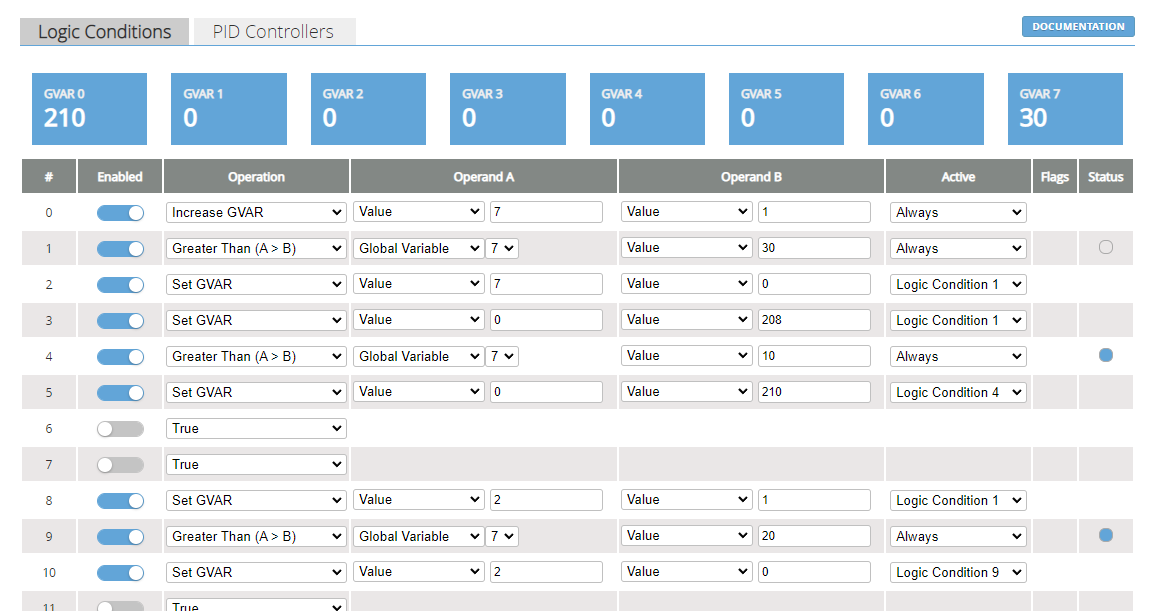Screen dimensions: 1151x611
Task: Open Operand B type dropdown on condition 3
Action: pyautogui.click(x=686, y=319)
